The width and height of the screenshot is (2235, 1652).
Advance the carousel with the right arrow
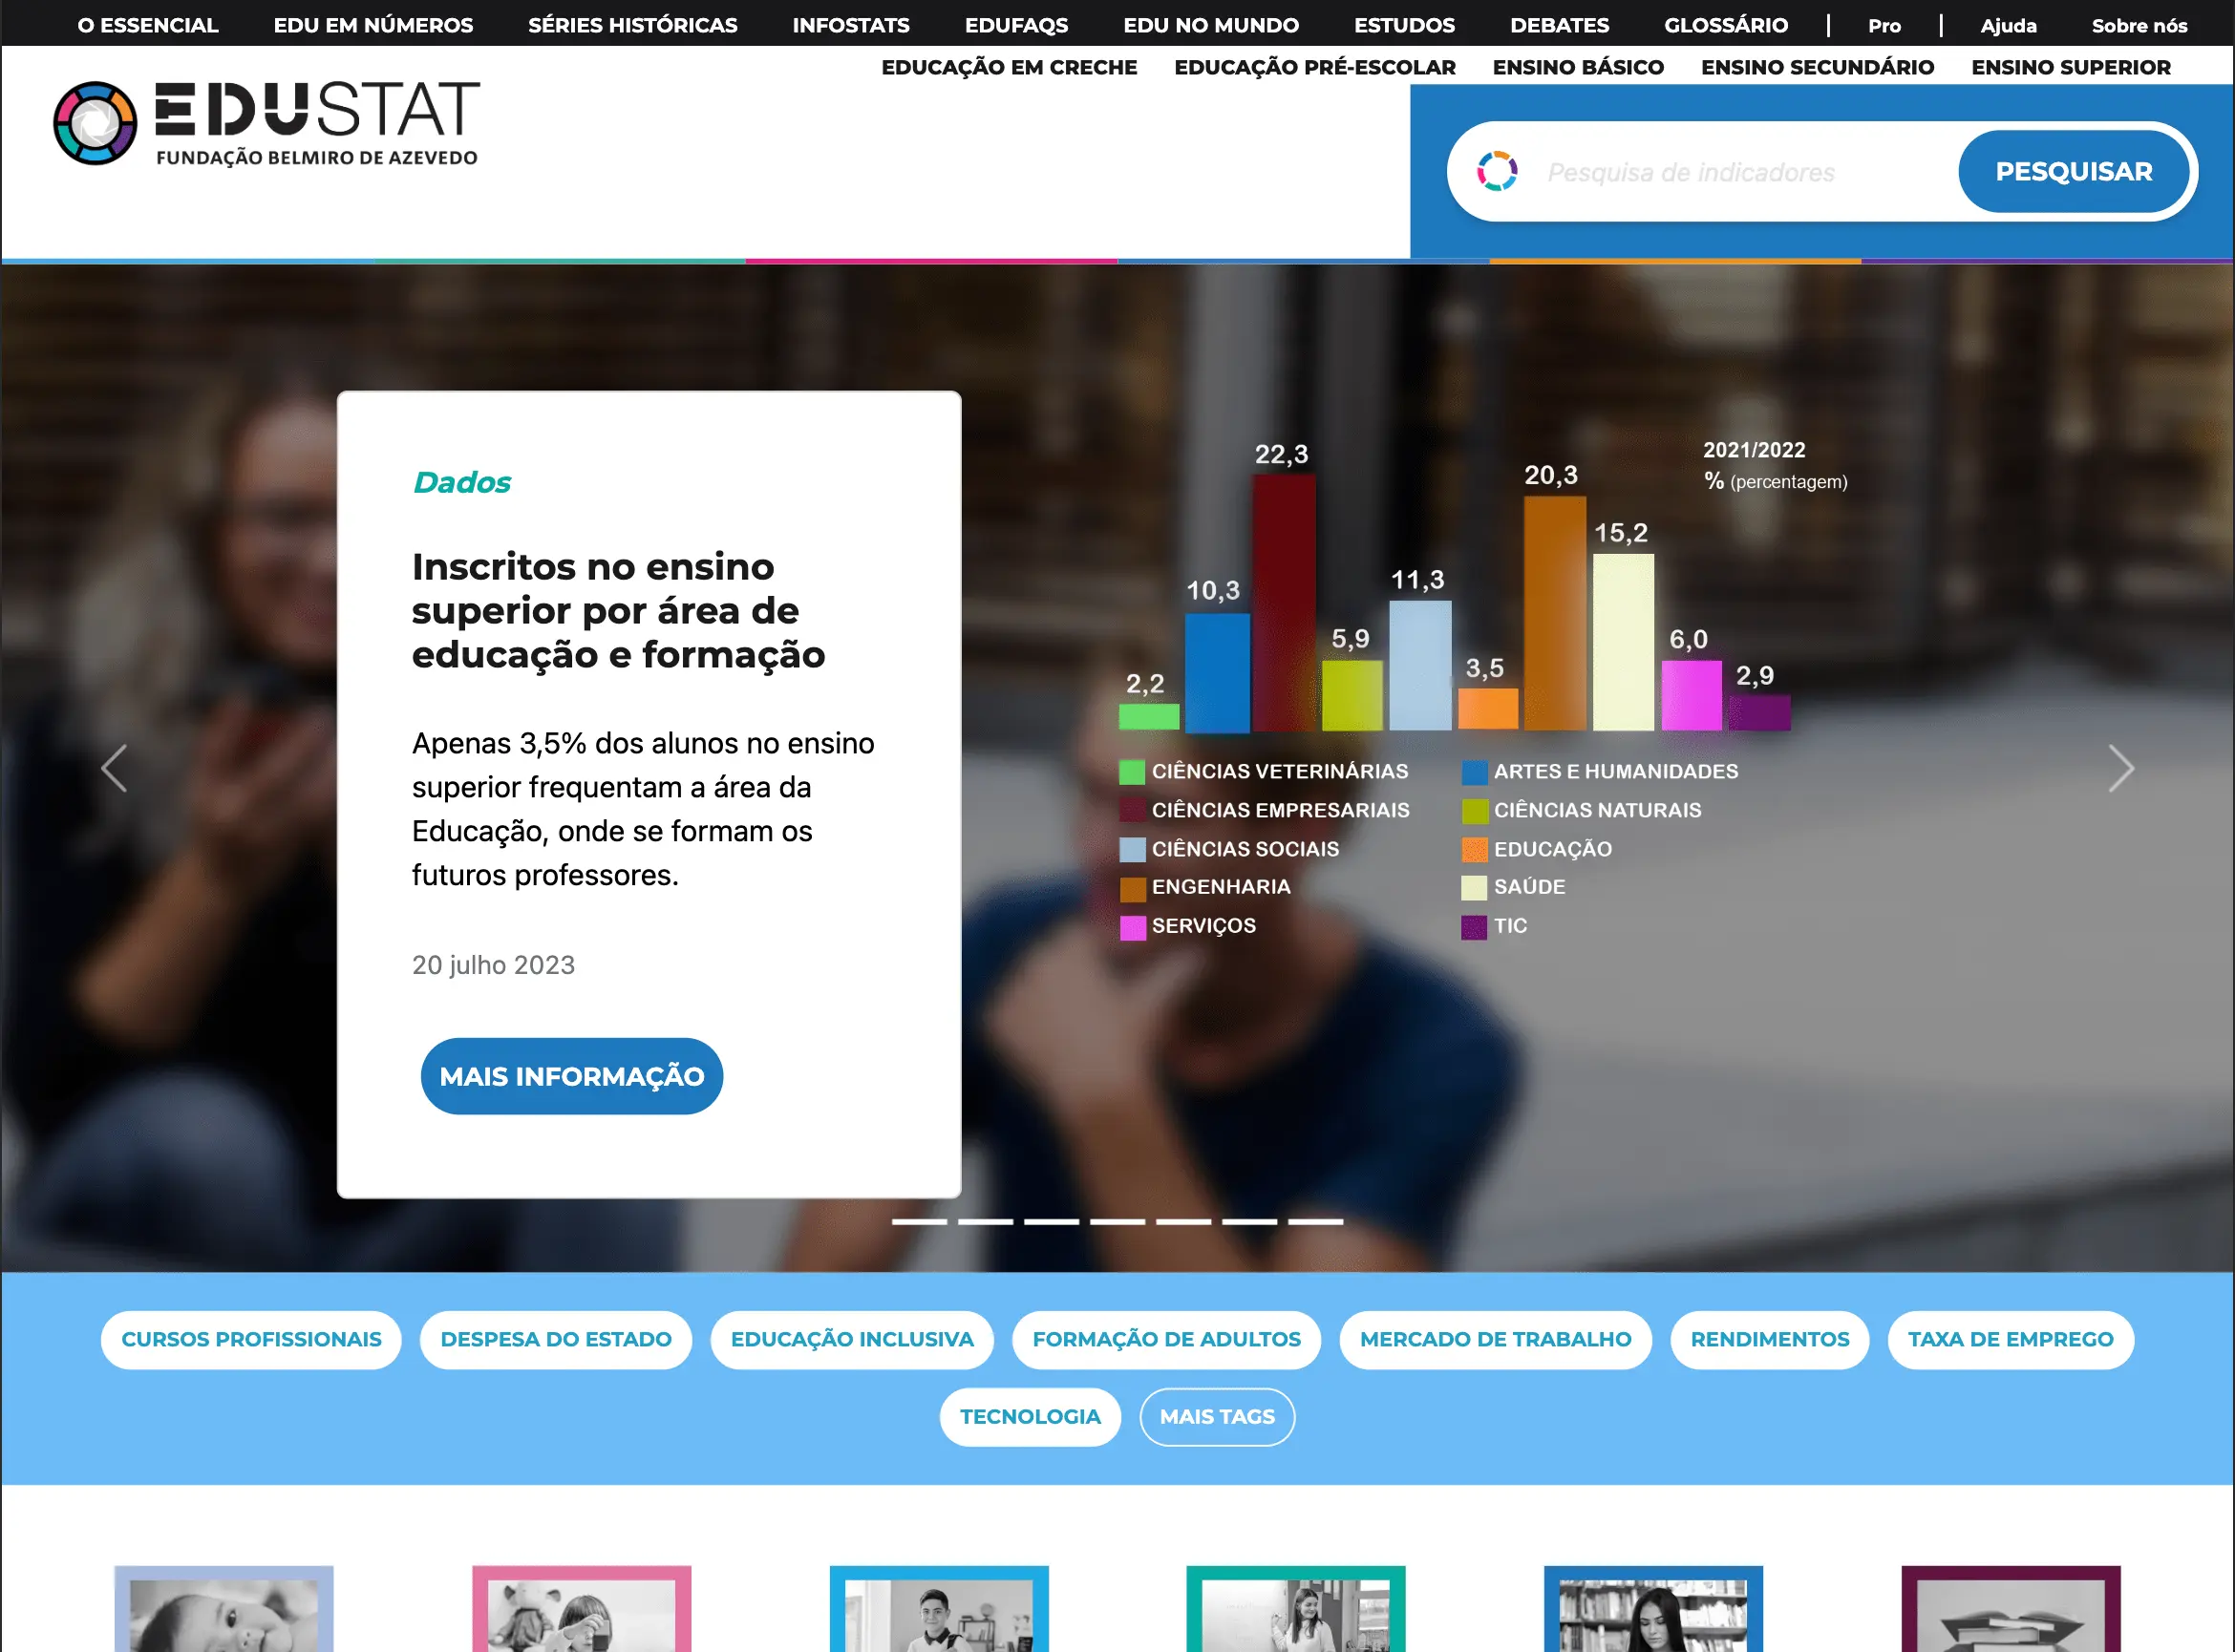click(x=2122, y=767)
